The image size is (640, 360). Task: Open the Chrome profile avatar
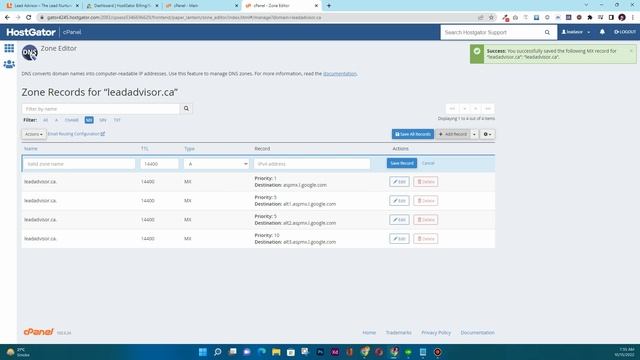click(622, 18)
